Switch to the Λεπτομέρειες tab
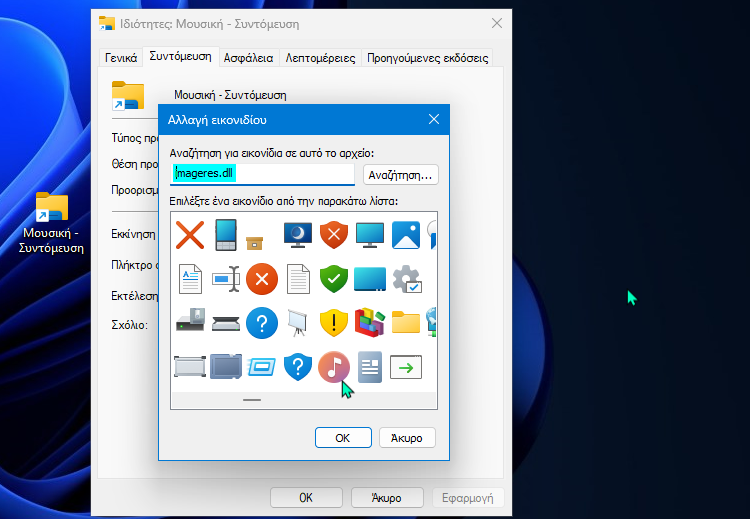Image resolution: width=750 pixels, height=519 pixels. [320, 58]
